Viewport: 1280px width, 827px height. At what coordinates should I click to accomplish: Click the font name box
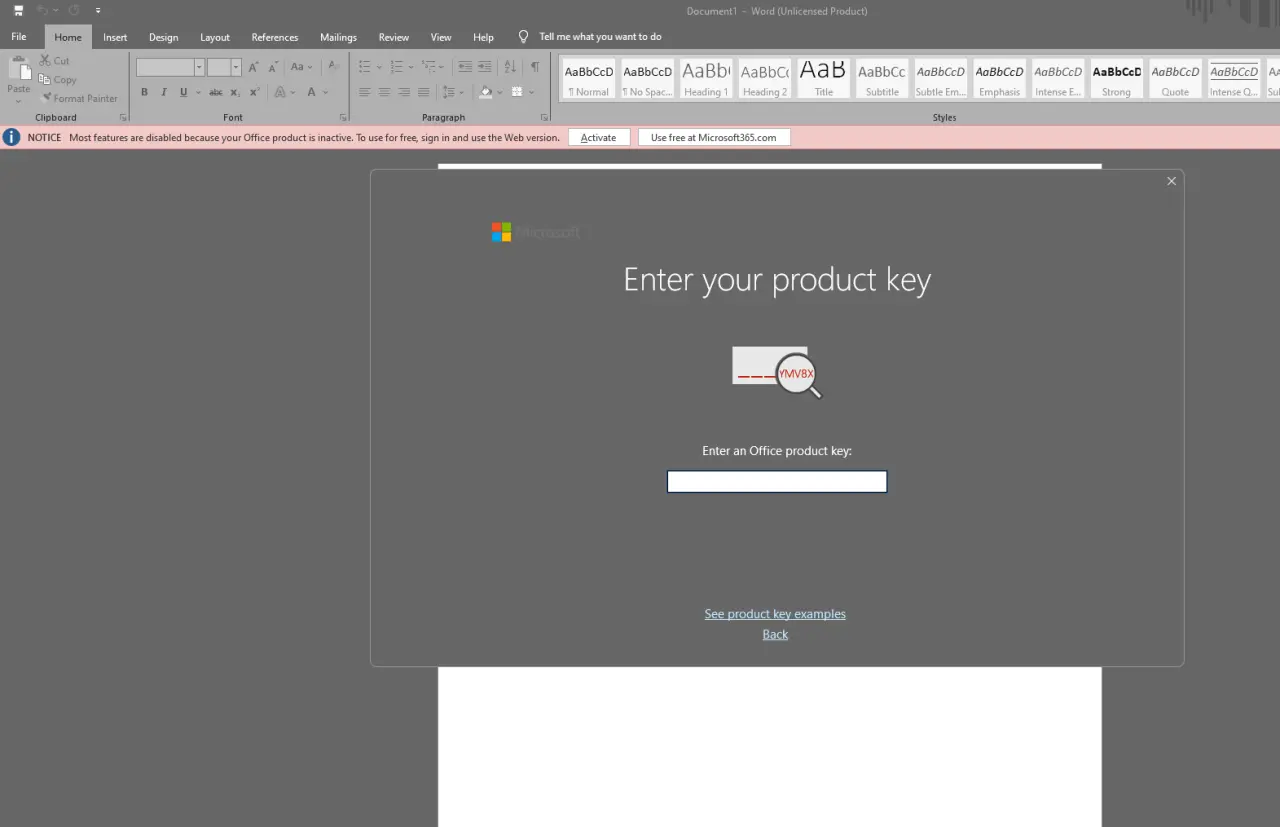pos(165,67)
